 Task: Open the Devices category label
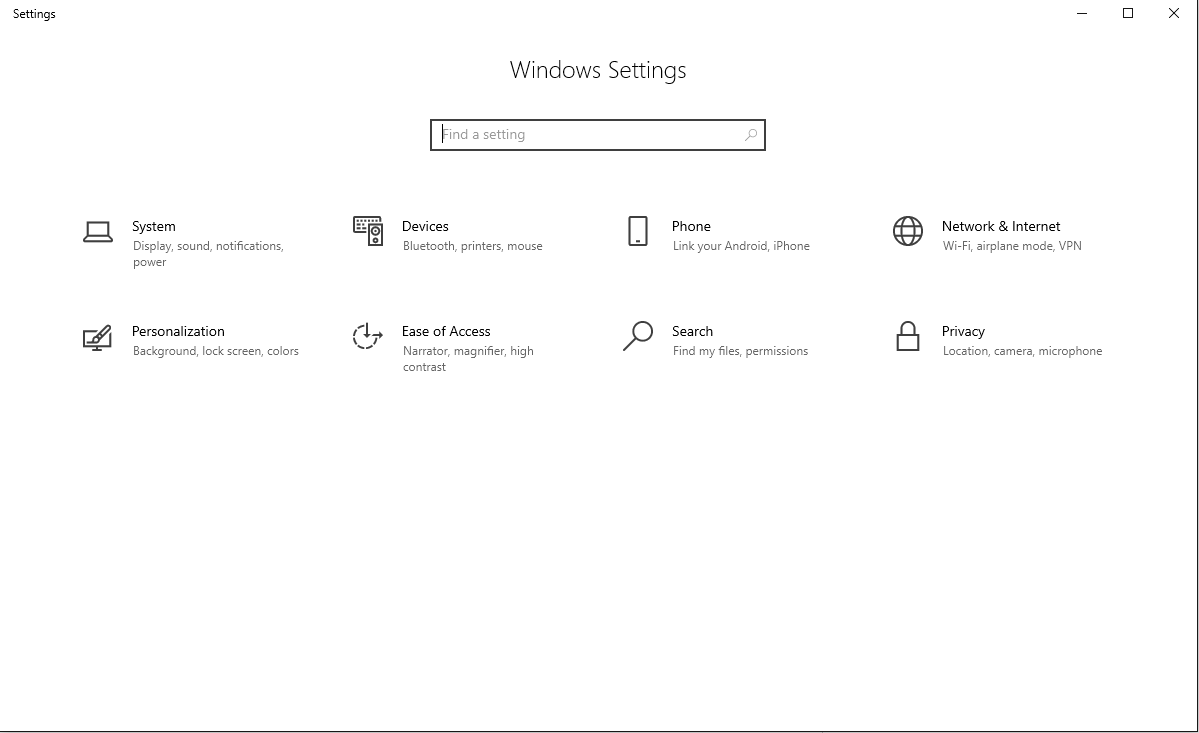[x=425, y=226]
